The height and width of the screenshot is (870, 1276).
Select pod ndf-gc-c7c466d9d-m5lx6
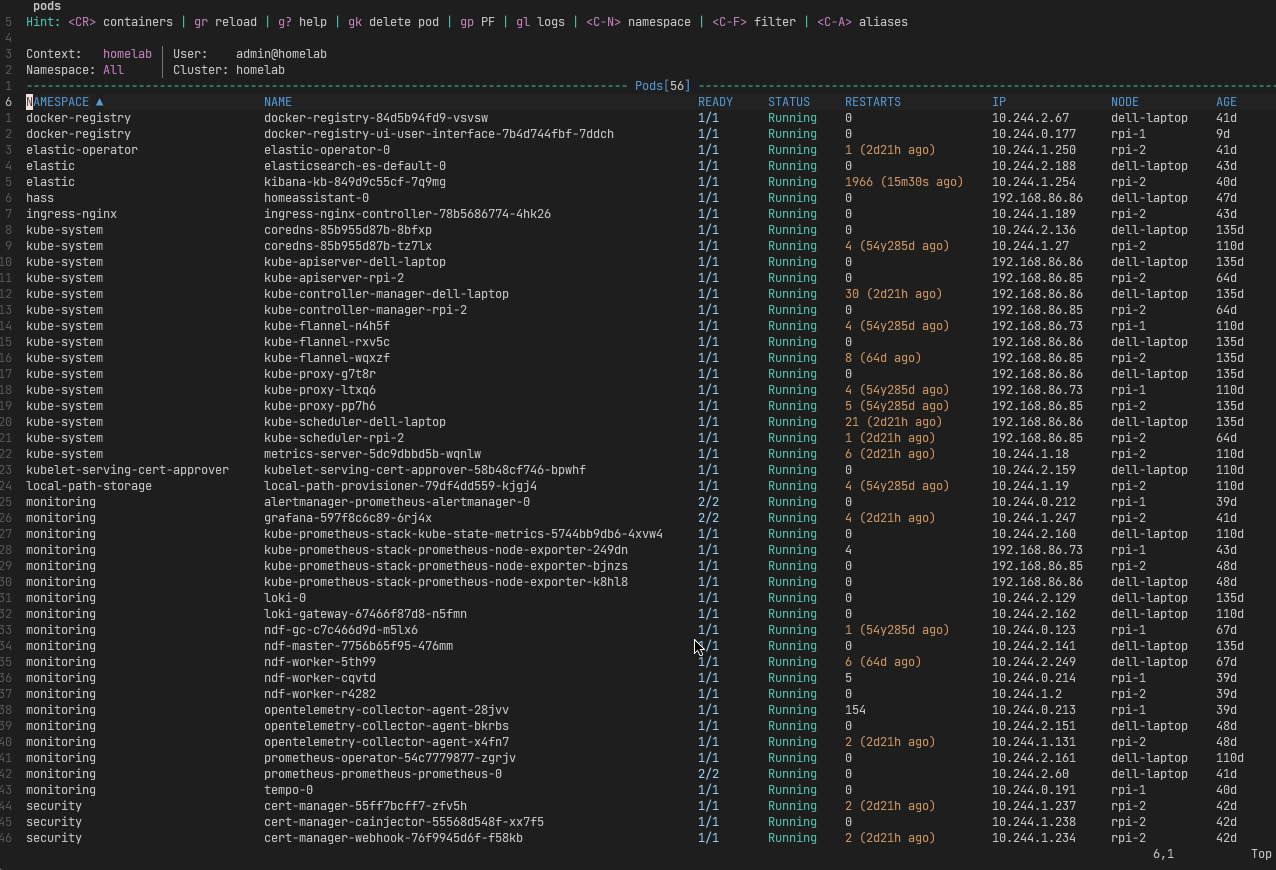[341, 630]
